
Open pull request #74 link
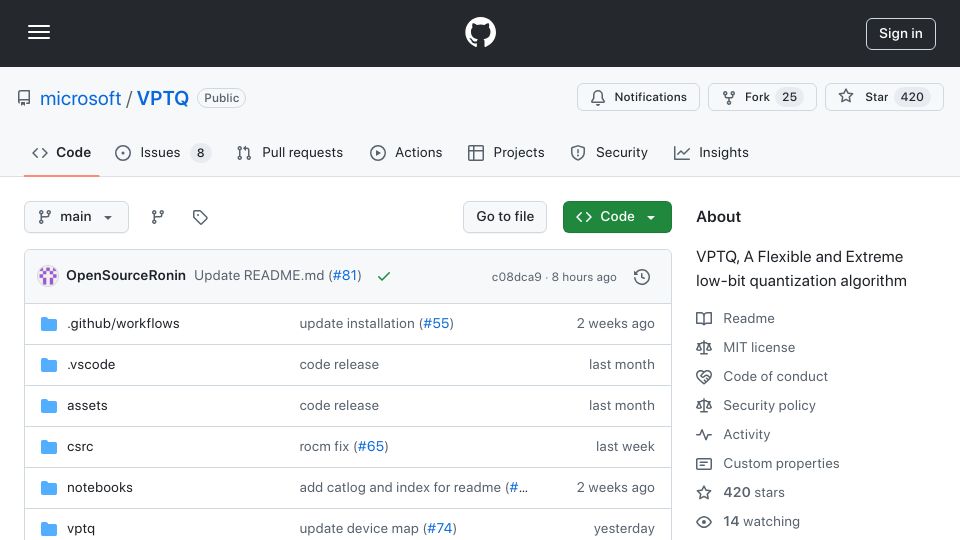439,528
